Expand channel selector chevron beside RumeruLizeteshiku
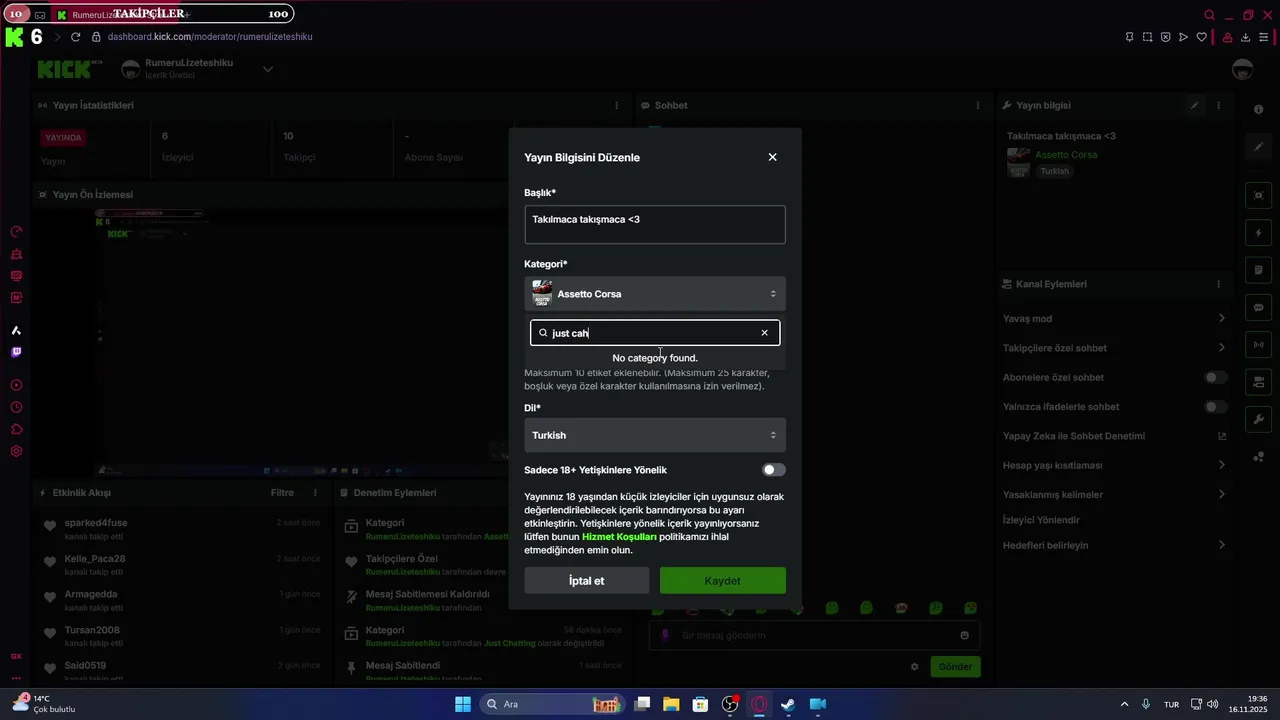The height and width of the screenshot is (720, 1280). coord(268,69)
